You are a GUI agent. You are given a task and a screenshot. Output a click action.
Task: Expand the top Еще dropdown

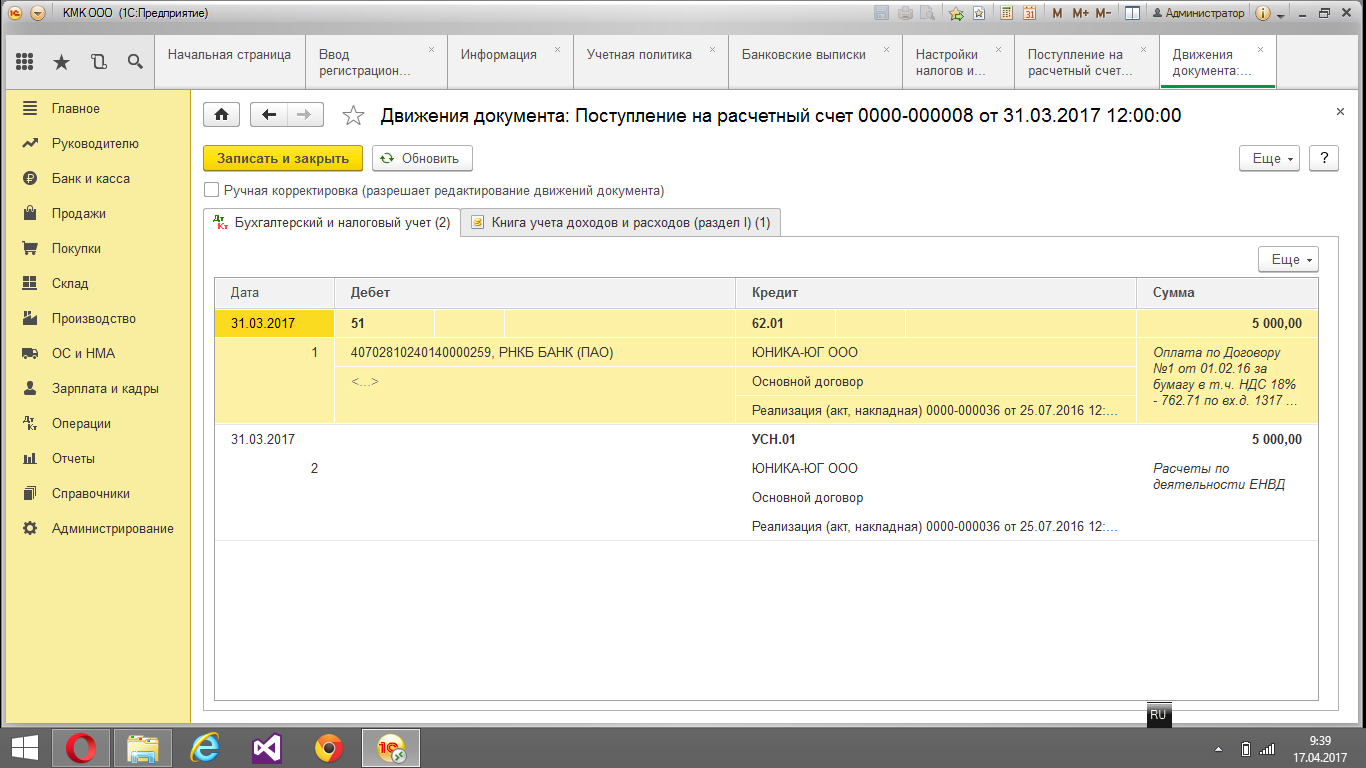coord(1269,158)
